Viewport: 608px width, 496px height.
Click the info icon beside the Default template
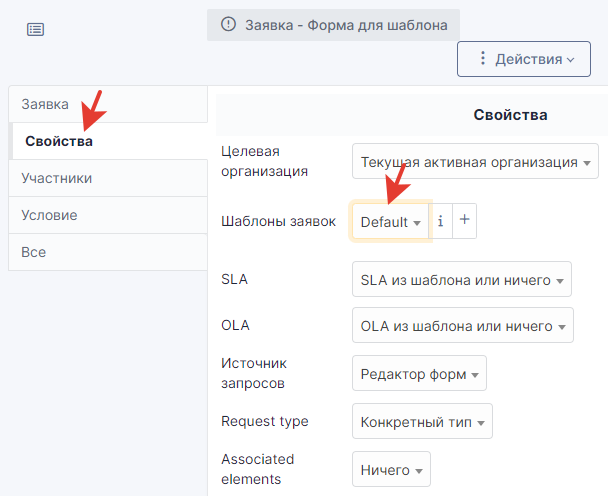pyautogui.click(x=440, y=221)
